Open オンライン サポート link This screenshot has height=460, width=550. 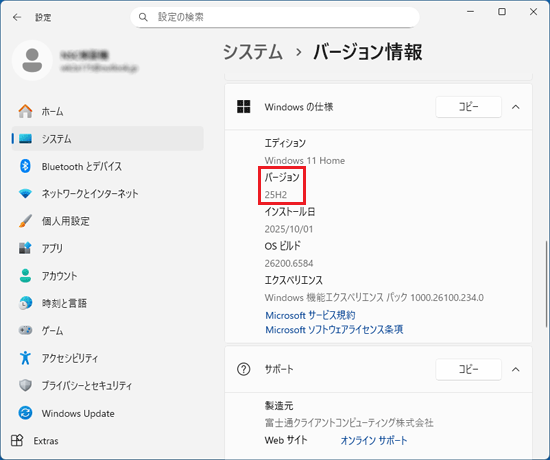[374, 440]
